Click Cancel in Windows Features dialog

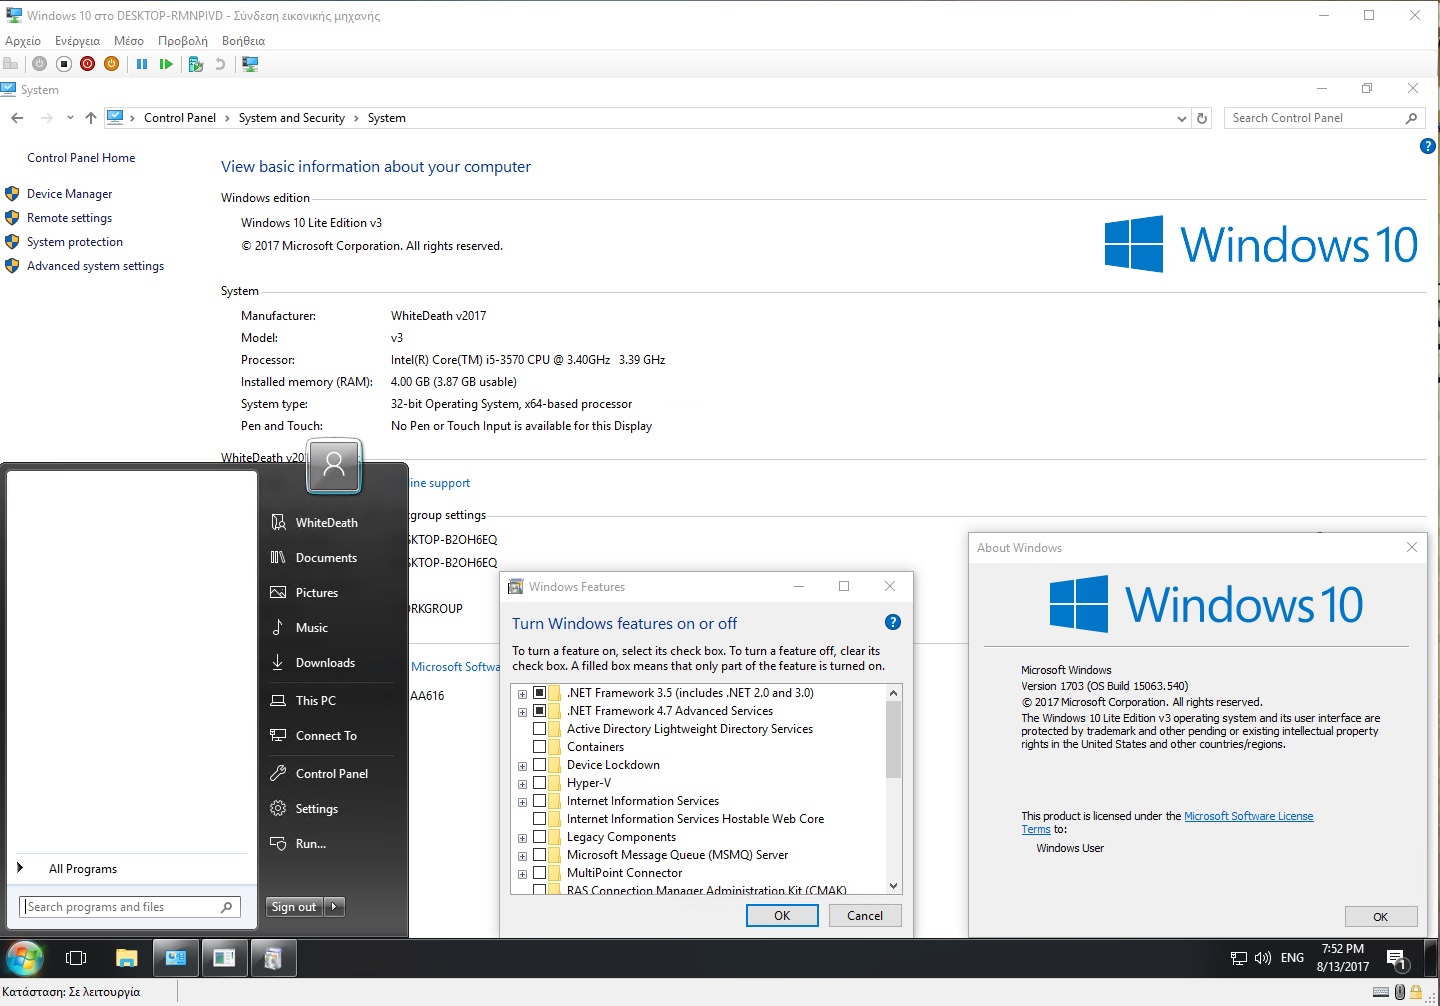coord(864,915)
